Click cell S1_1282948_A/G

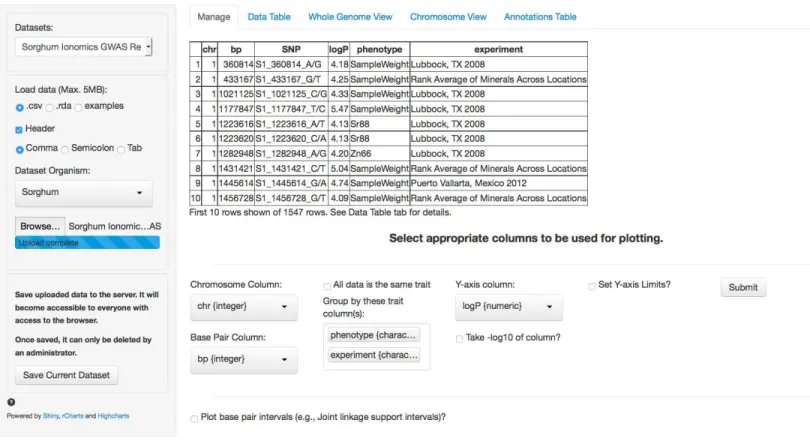[291, 154]
